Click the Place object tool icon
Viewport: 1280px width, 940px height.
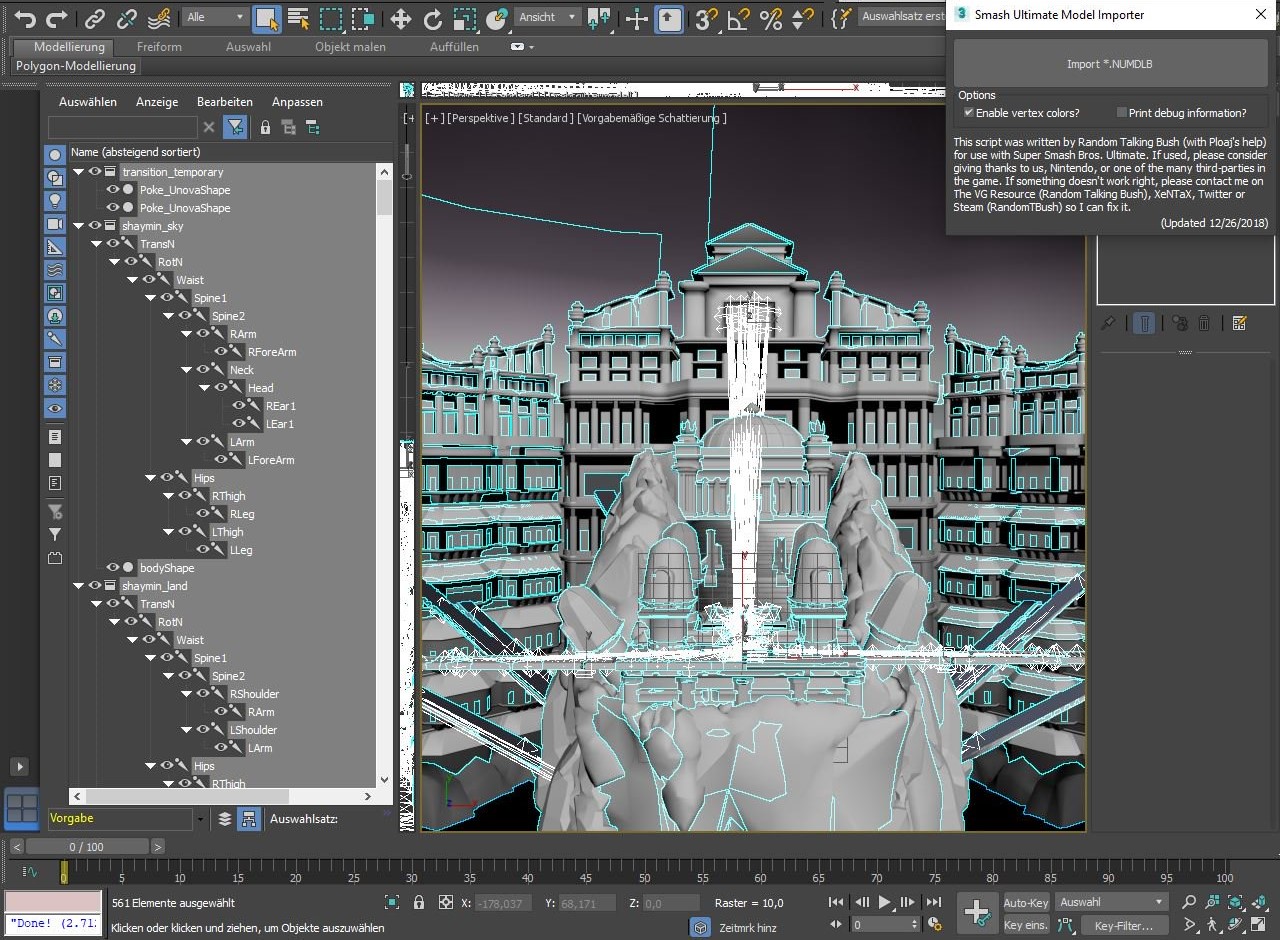(497, 18)
